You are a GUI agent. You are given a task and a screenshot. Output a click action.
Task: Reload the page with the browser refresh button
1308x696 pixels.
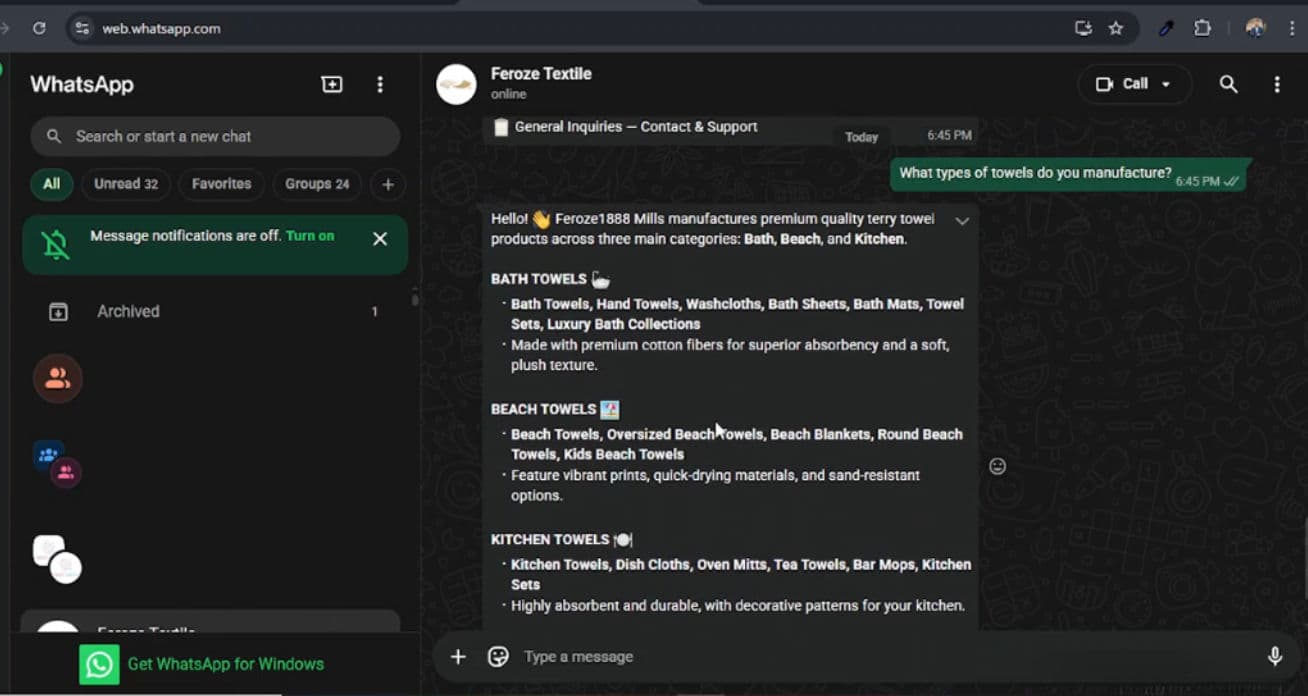[x=39, y=28]
